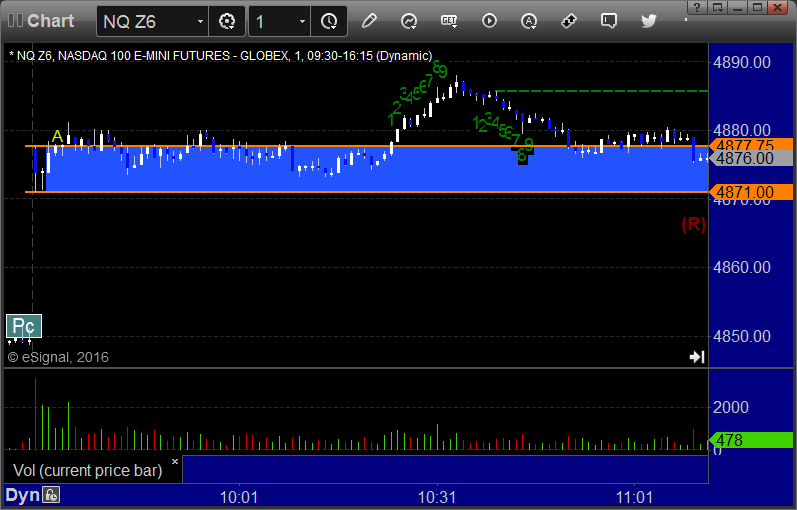Jump to latest bar with scroll-to-end arrow

(697, 357)
